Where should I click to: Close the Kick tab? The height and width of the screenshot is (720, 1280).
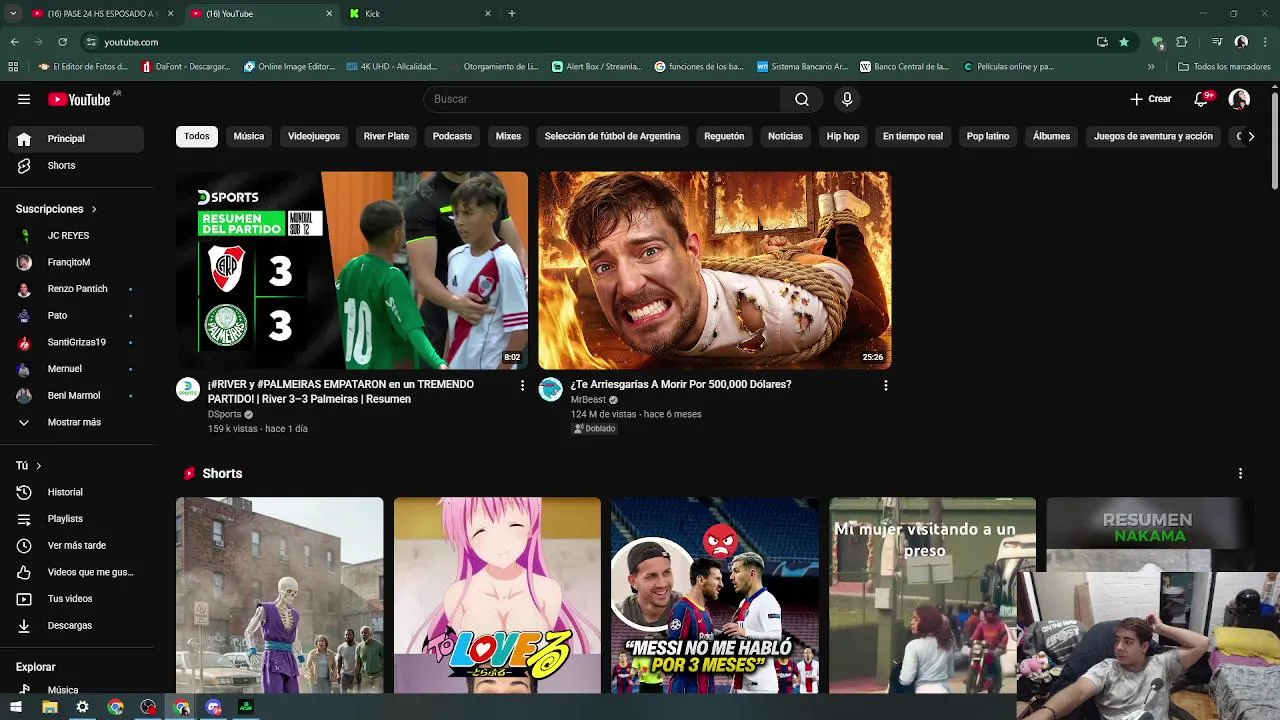[x=488, y=14]
